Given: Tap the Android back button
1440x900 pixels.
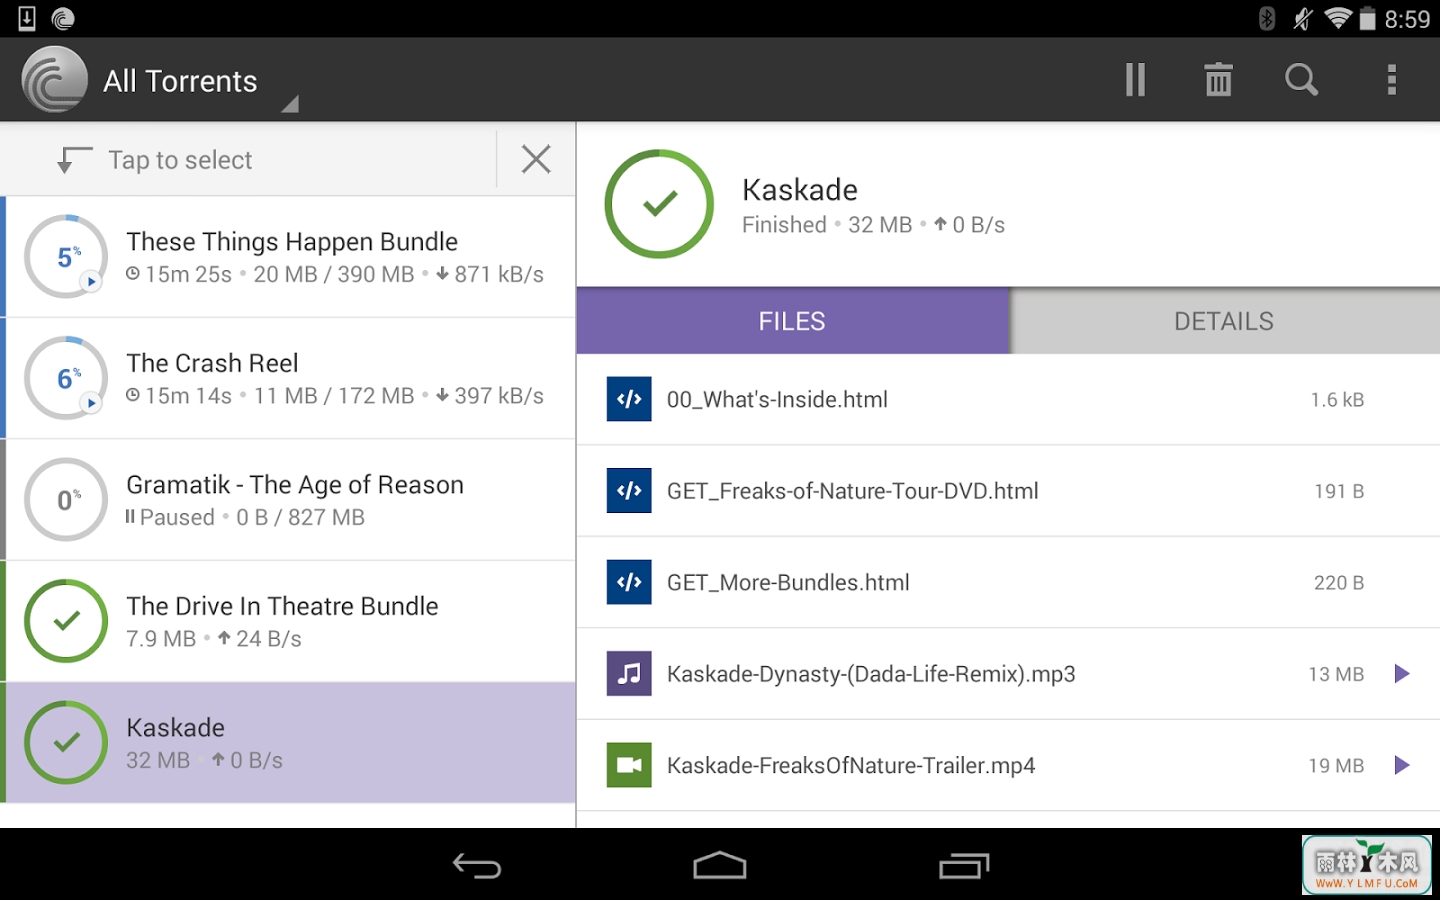Looking at the screenshot, I should [x=477, y=865].
